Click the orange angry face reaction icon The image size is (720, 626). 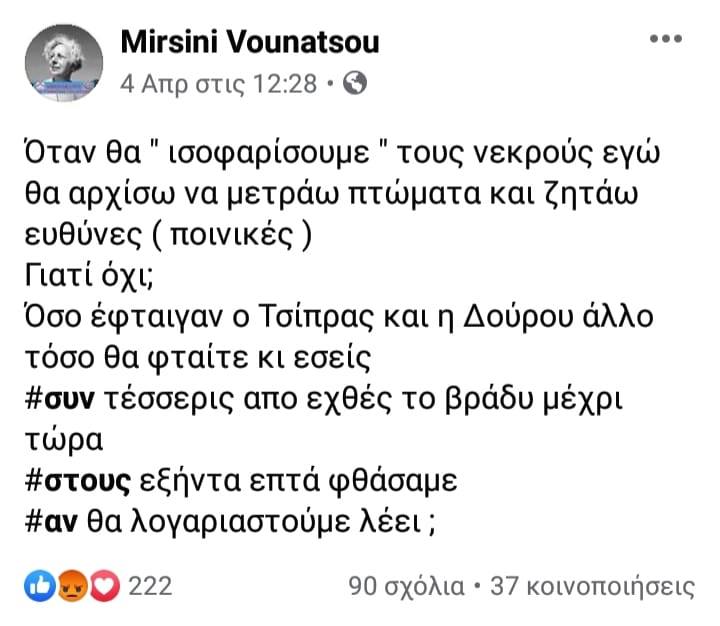coord(72,586)
